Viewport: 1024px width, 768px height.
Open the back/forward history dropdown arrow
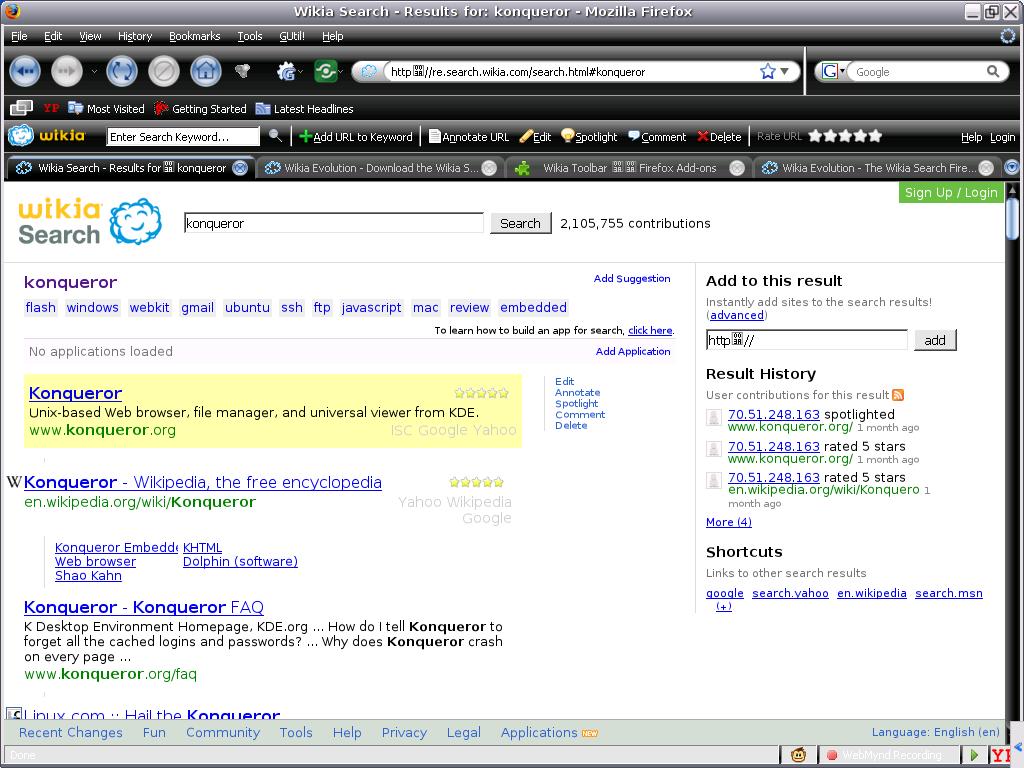[94, 71]
